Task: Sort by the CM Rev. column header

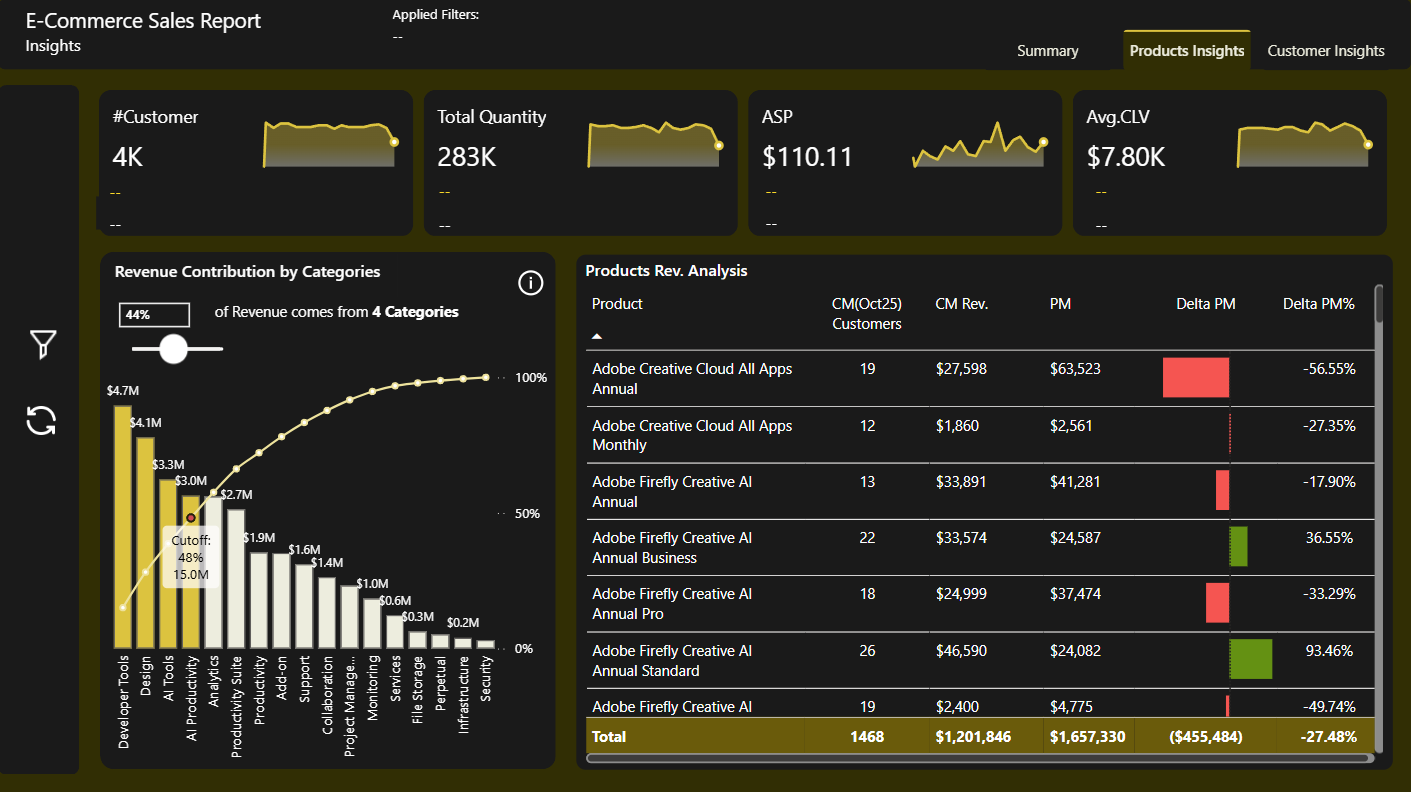Action: [961, 304]
